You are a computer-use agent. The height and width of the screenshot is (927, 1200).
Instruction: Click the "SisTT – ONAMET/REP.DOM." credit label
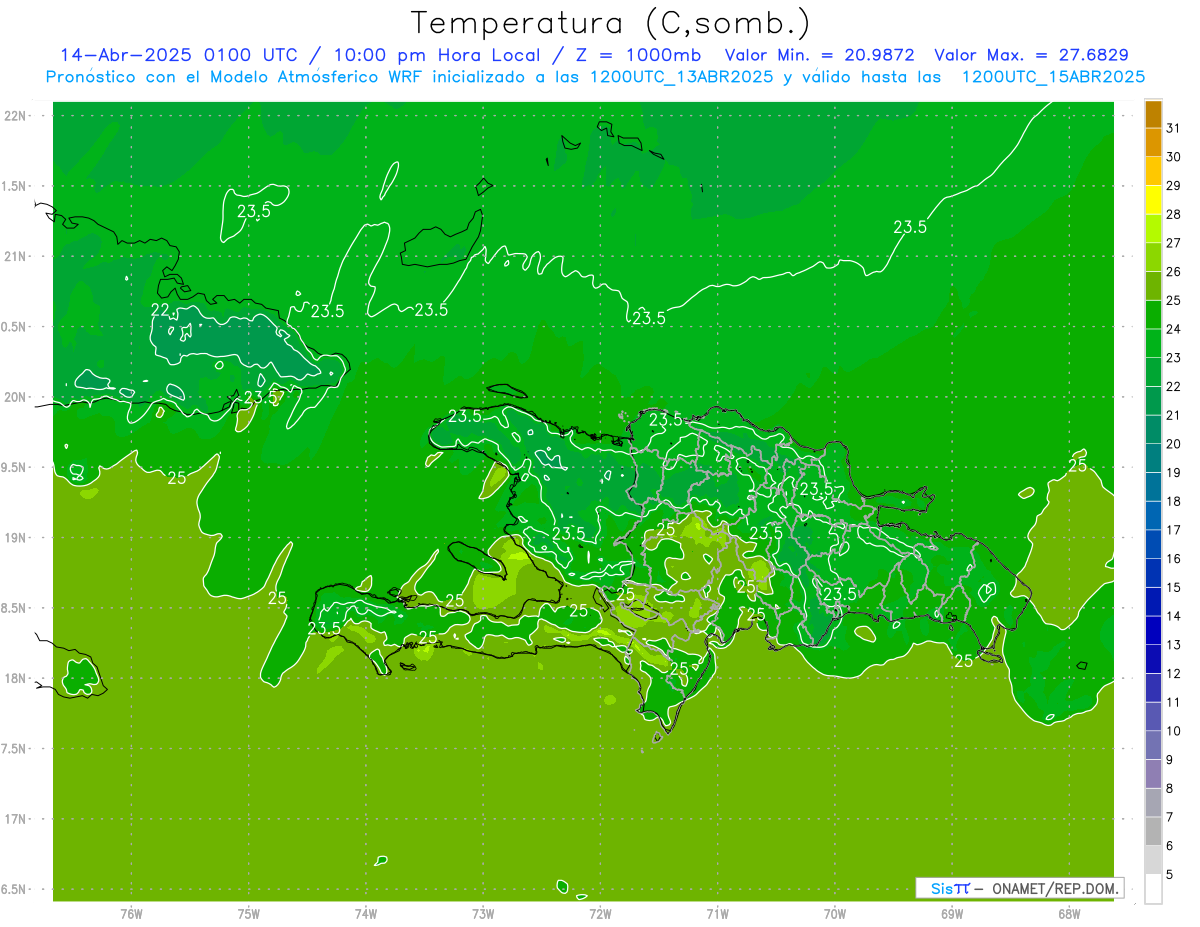tap(1019, 888)
